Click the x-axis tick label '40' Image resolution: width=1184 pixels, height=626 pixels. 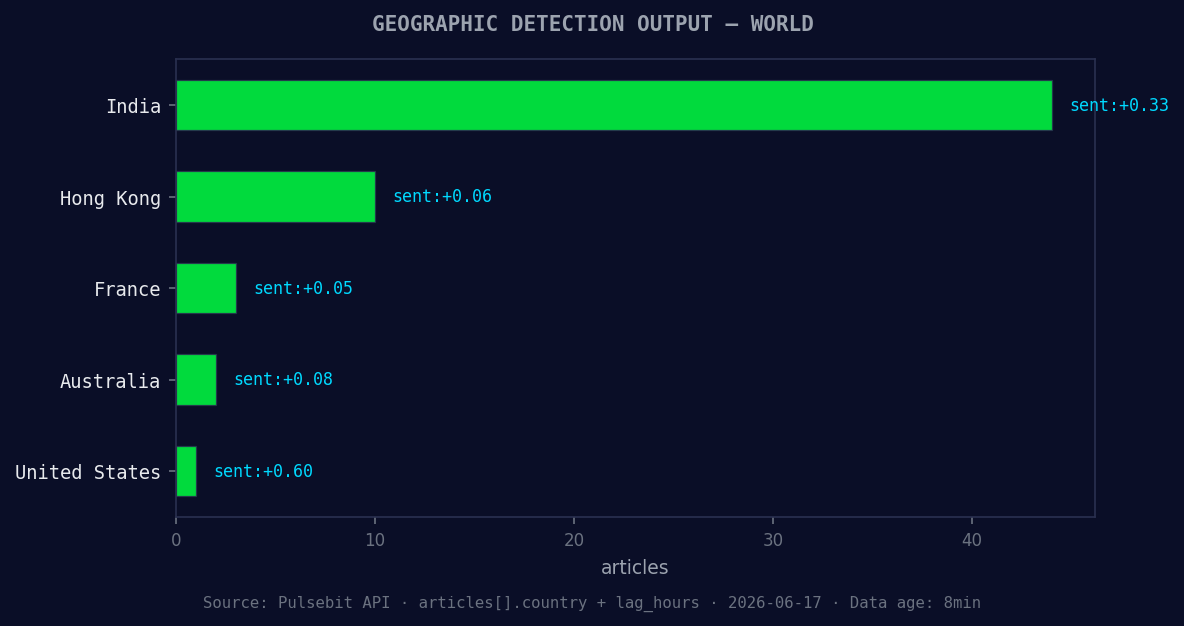(972, 540)
